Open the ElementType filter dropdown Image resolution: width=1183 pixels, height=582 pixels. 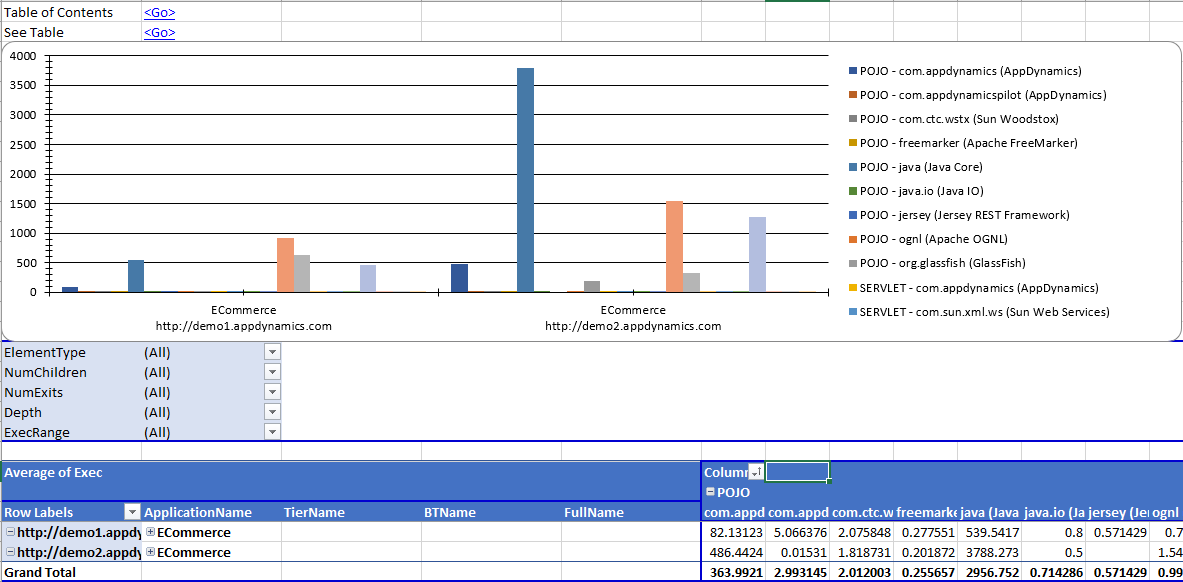272,352
